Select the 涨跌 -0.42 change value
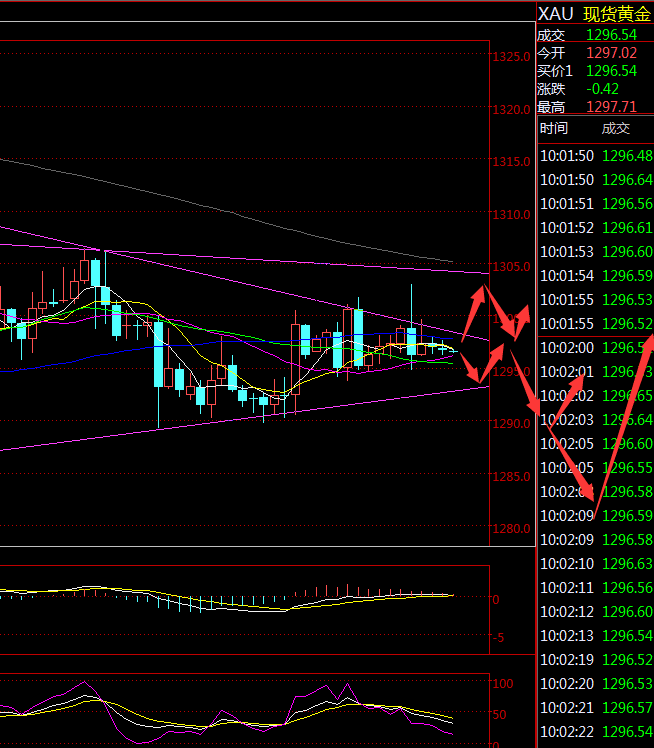This screenshot has width=654, height=748. point(602,89)
